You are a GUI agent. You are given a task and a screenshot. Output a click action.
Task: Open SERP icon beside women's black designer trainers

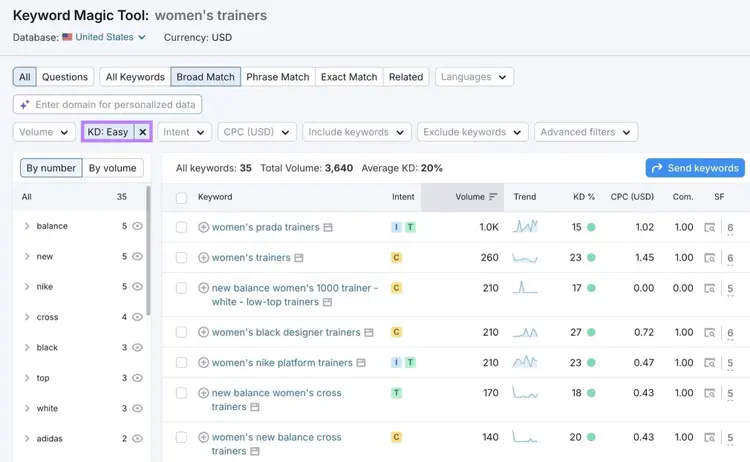click(369, 332)
